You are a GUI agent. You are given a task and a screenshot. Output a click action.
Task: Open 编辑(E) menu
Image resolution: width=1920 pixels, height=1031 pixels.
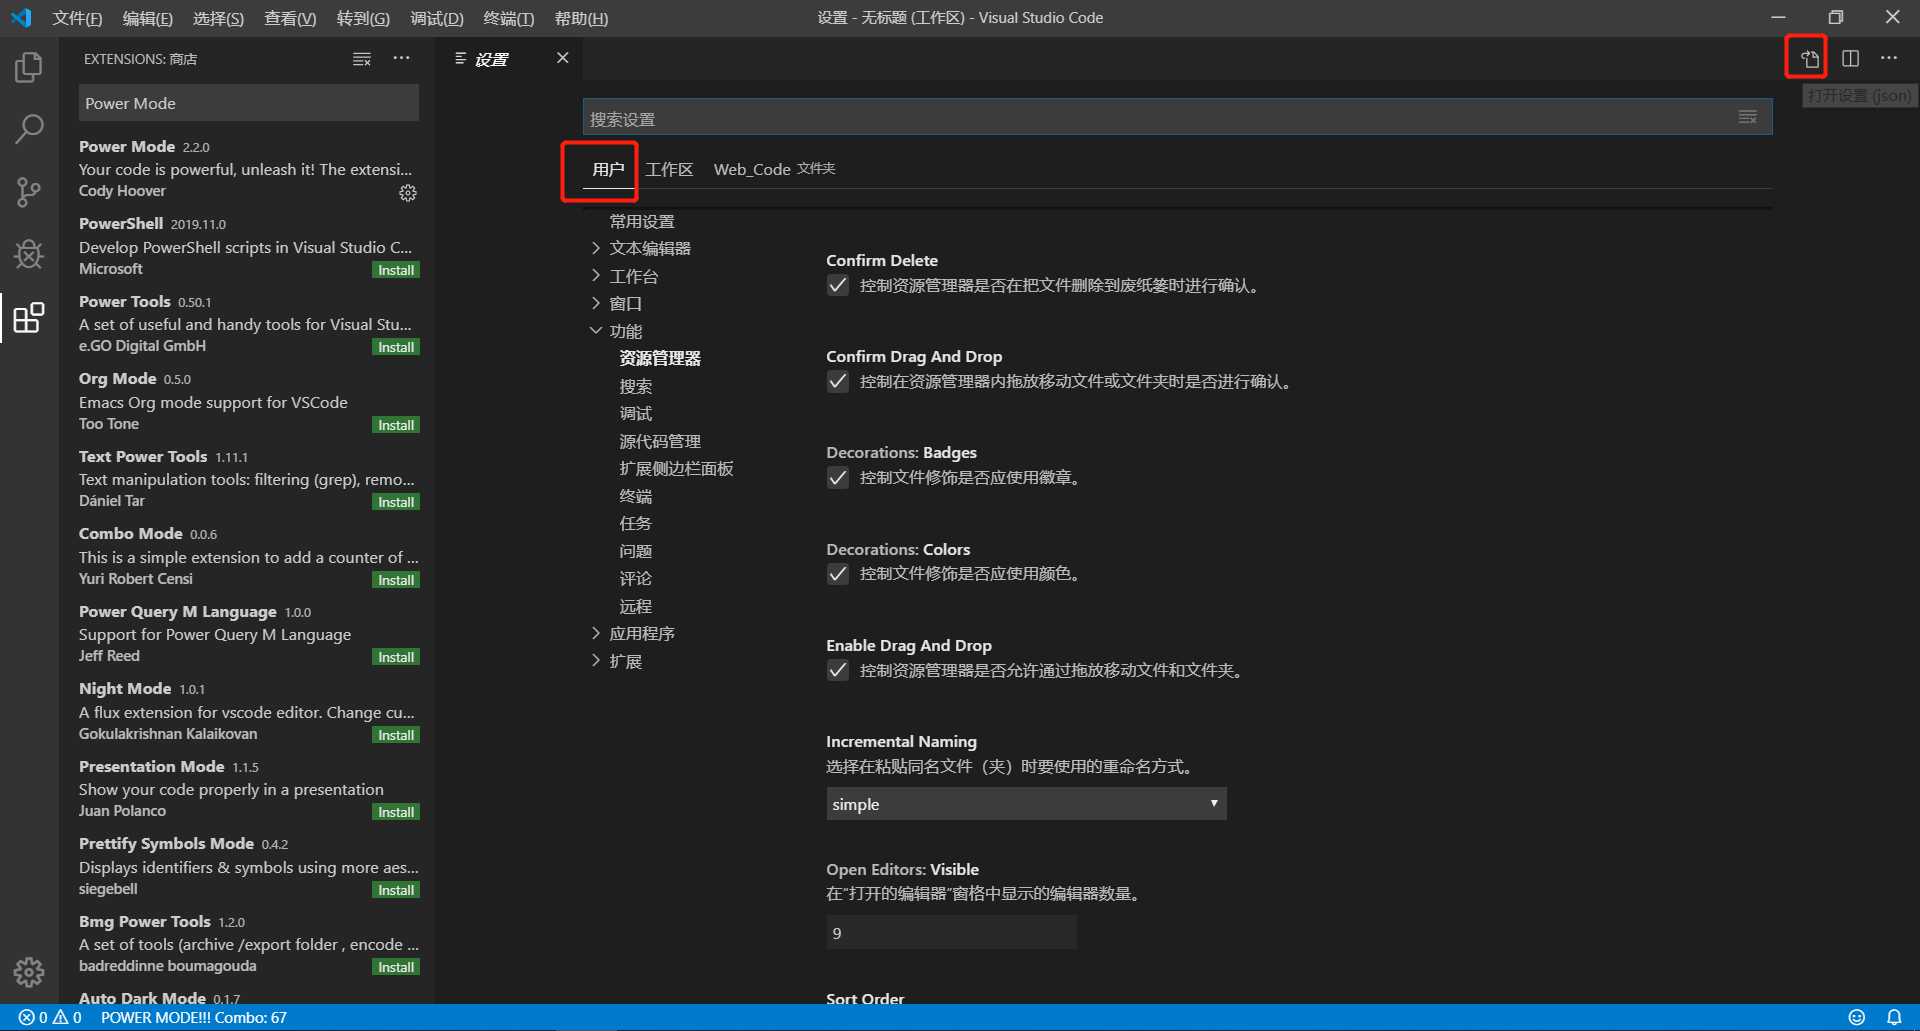[x=147, y=18]
